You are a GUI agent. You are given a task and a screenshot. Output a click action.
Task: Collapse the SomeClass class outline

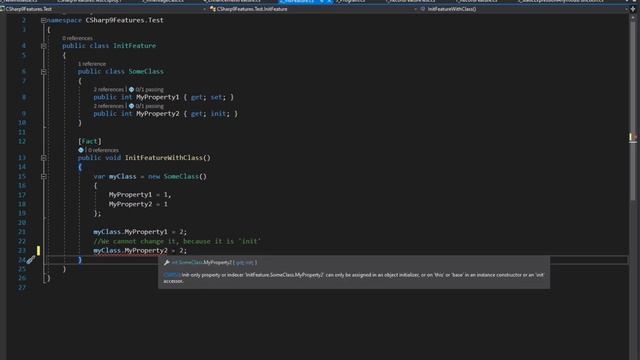(x=44, y=71)
